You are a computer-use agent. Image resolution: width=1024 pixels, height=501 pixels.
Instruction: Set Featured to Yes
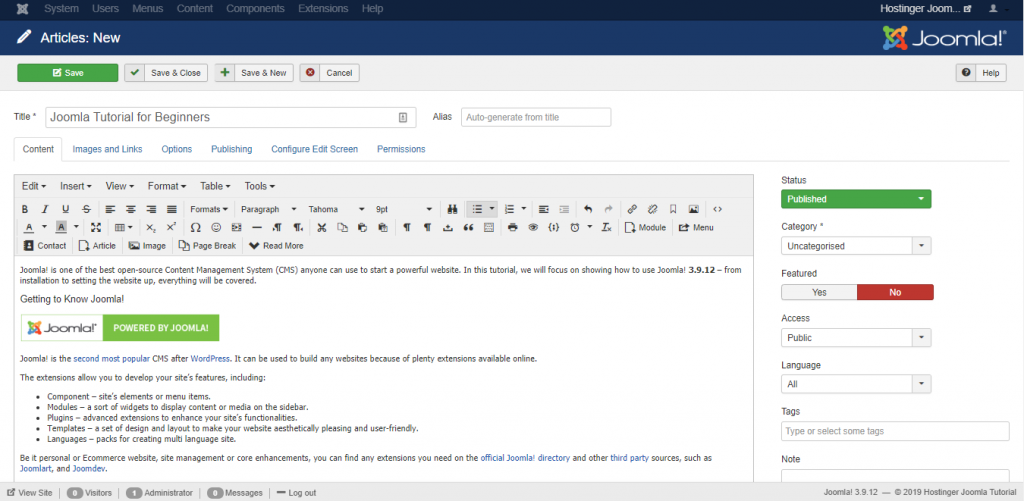(819, 292)
